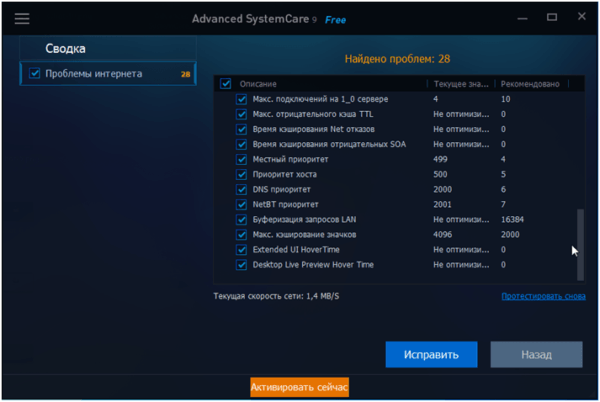Click Активировать сейчас orange button
The image size is (600, 402).
299,387
